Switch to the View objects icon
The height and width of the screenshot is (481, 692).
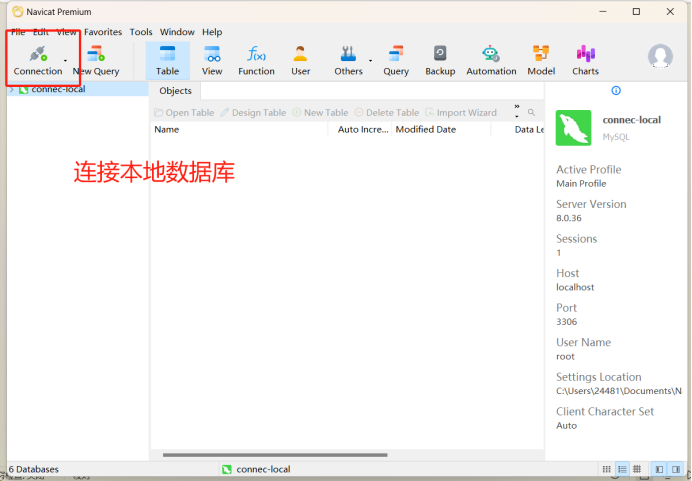point(212,60)
